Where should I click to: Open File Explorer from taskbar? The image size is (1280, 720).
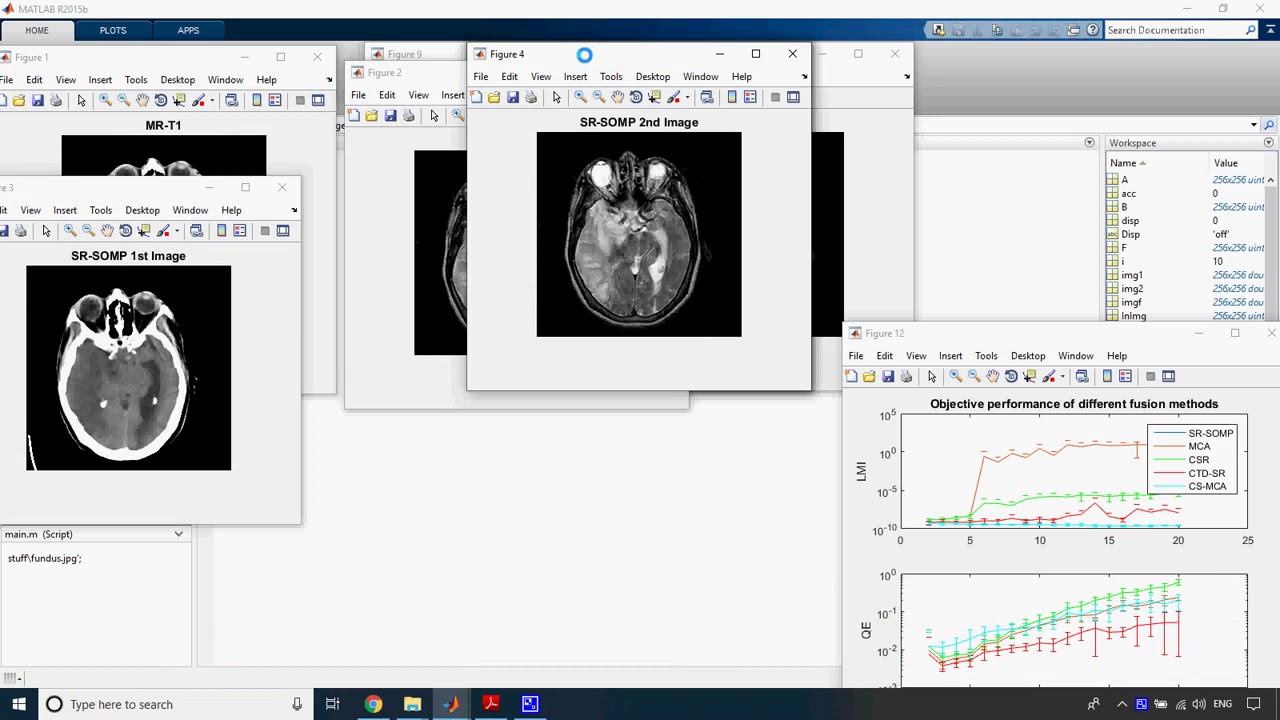[x=412, y=704]
